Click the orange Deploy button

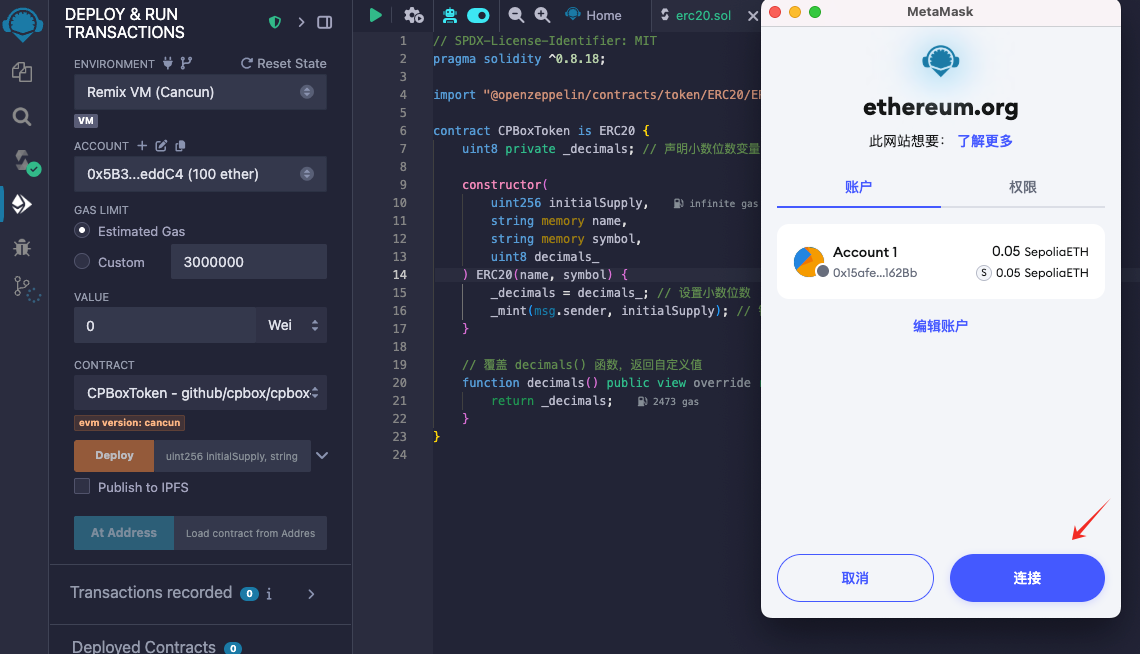pos(114,456)
